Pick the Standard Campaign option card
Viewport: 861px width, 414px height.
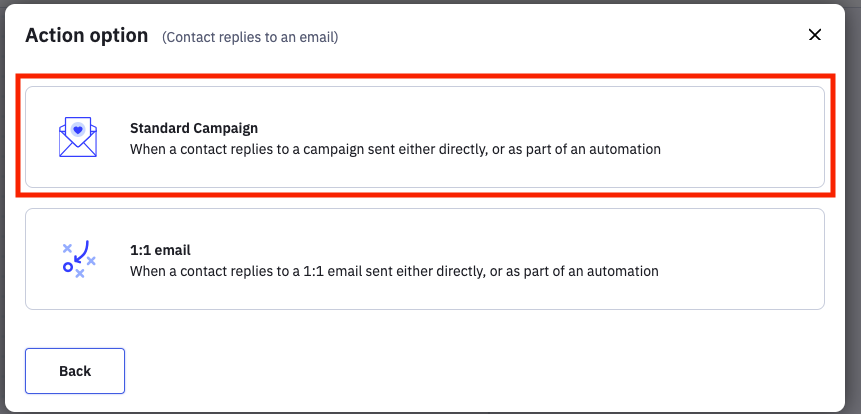[425, 137]
